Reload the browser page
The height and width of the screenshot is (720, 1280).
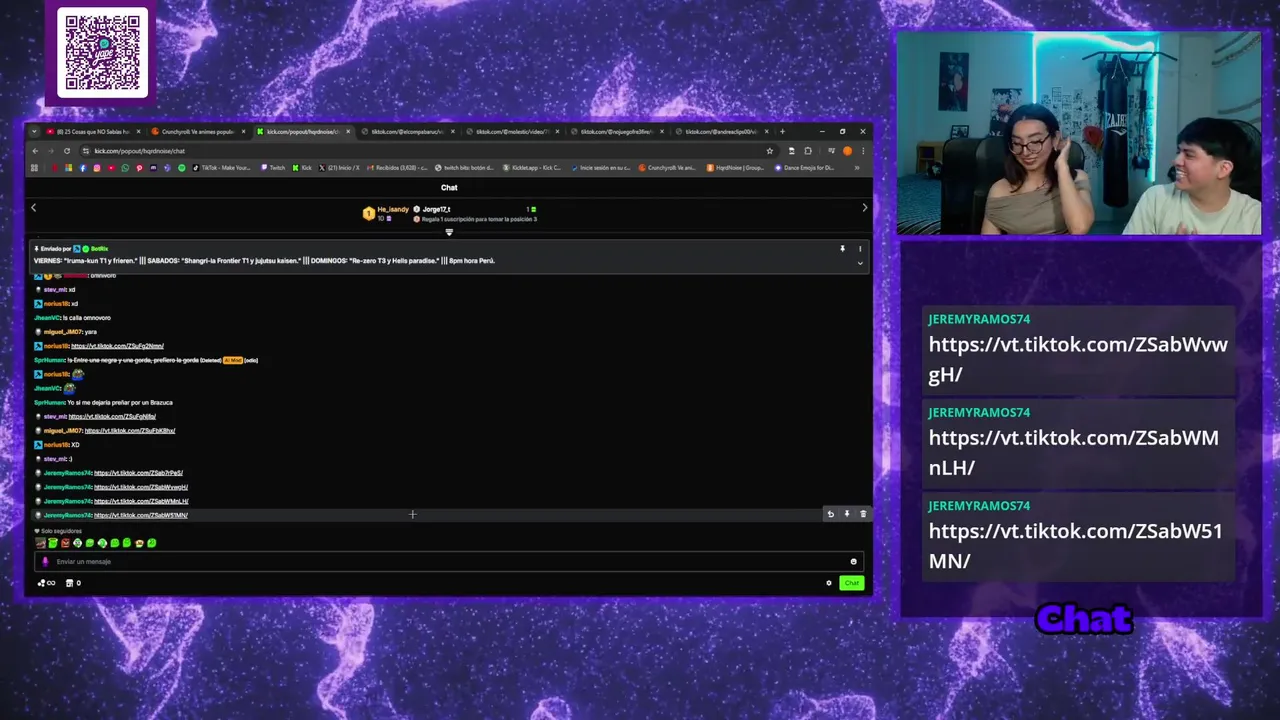(67, 151)
